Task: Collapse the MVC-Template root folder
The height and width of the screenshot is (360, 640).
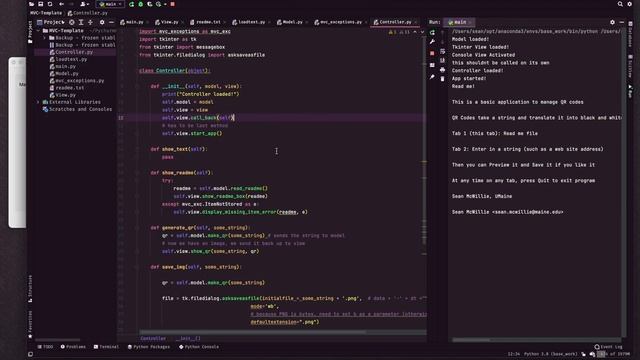Action: (39, 31)
